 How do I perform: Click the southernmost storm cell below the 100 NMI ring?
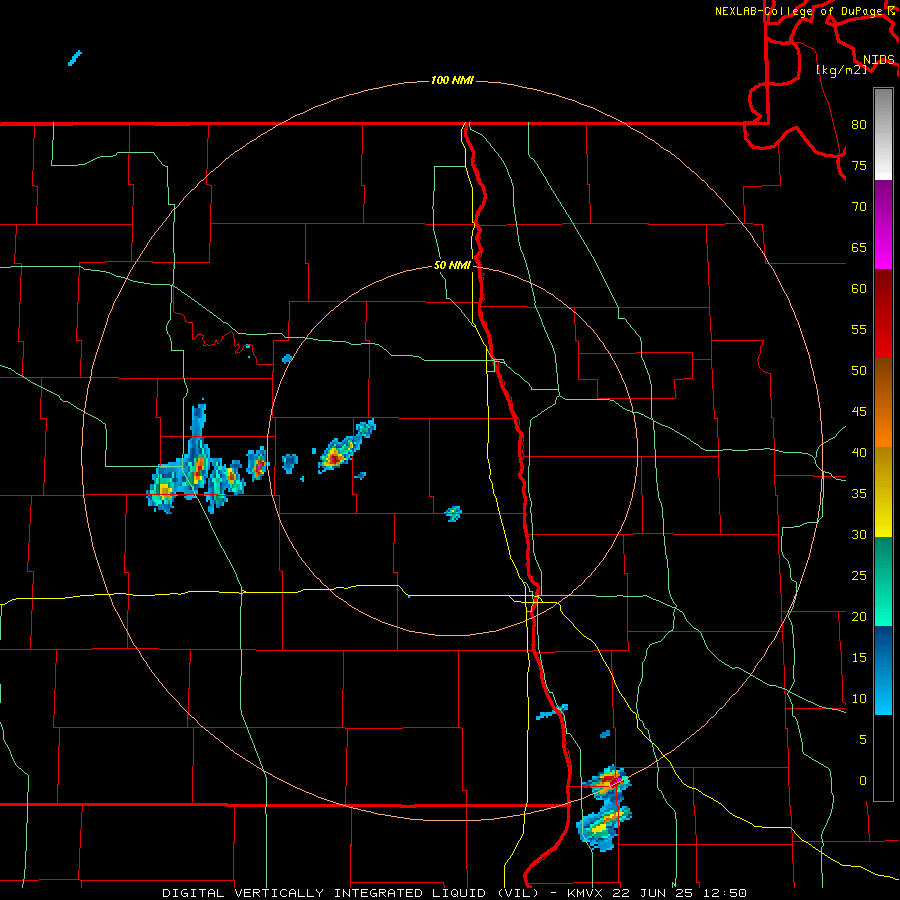604,827
